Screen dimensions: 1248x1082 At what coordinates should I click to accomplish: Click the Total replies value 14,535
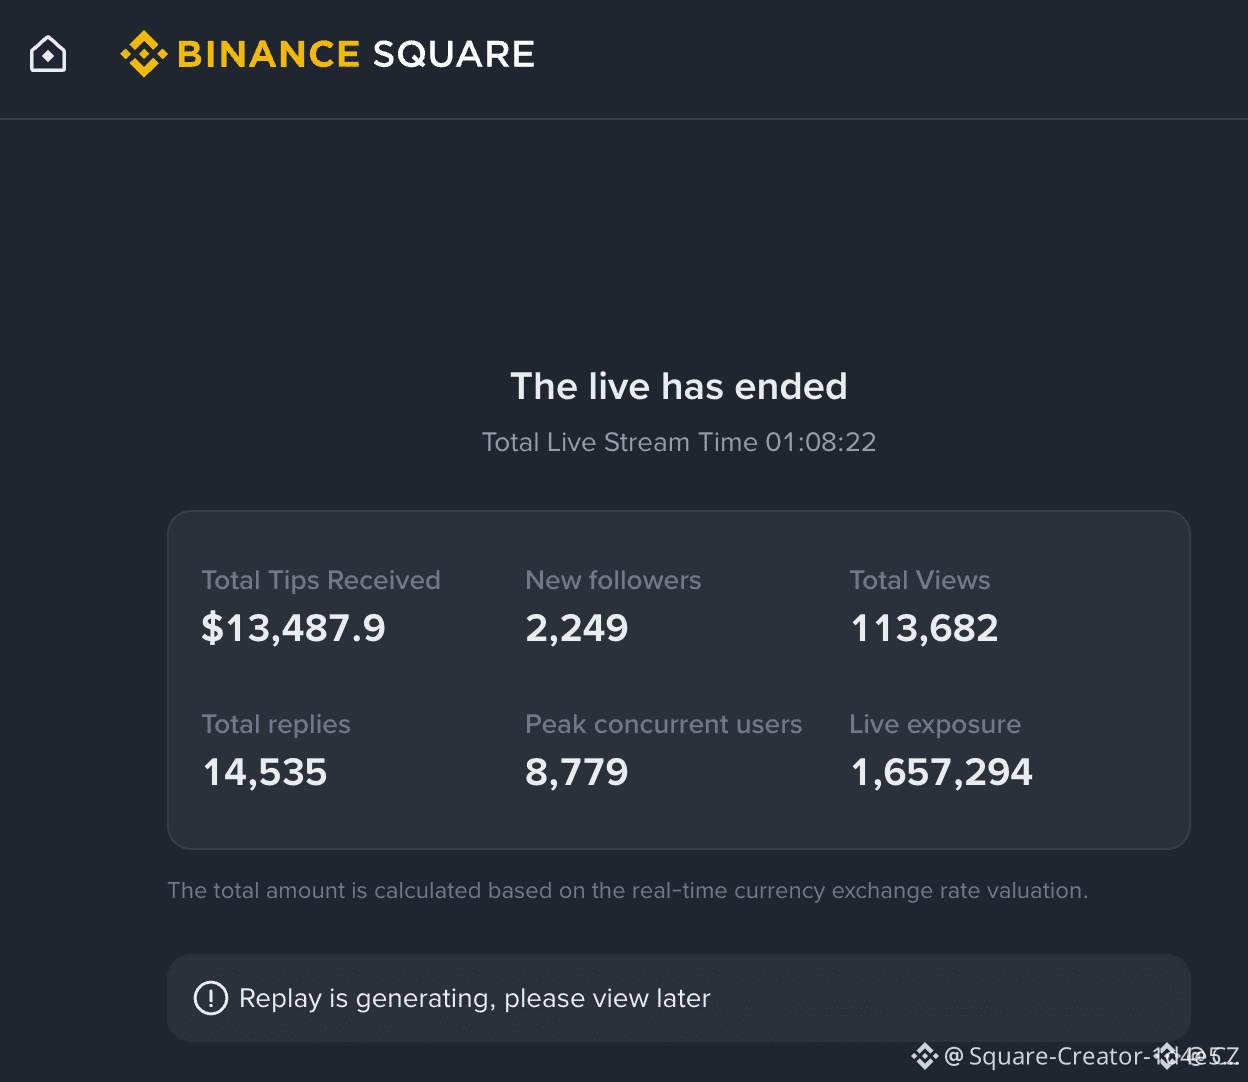point(265,772)
